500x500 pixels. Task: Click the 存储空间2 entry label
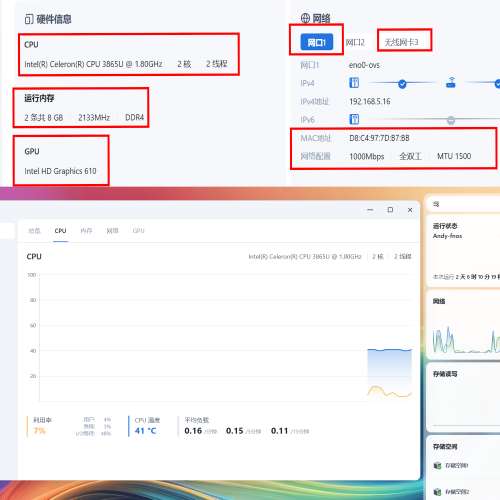pos(457,492)
